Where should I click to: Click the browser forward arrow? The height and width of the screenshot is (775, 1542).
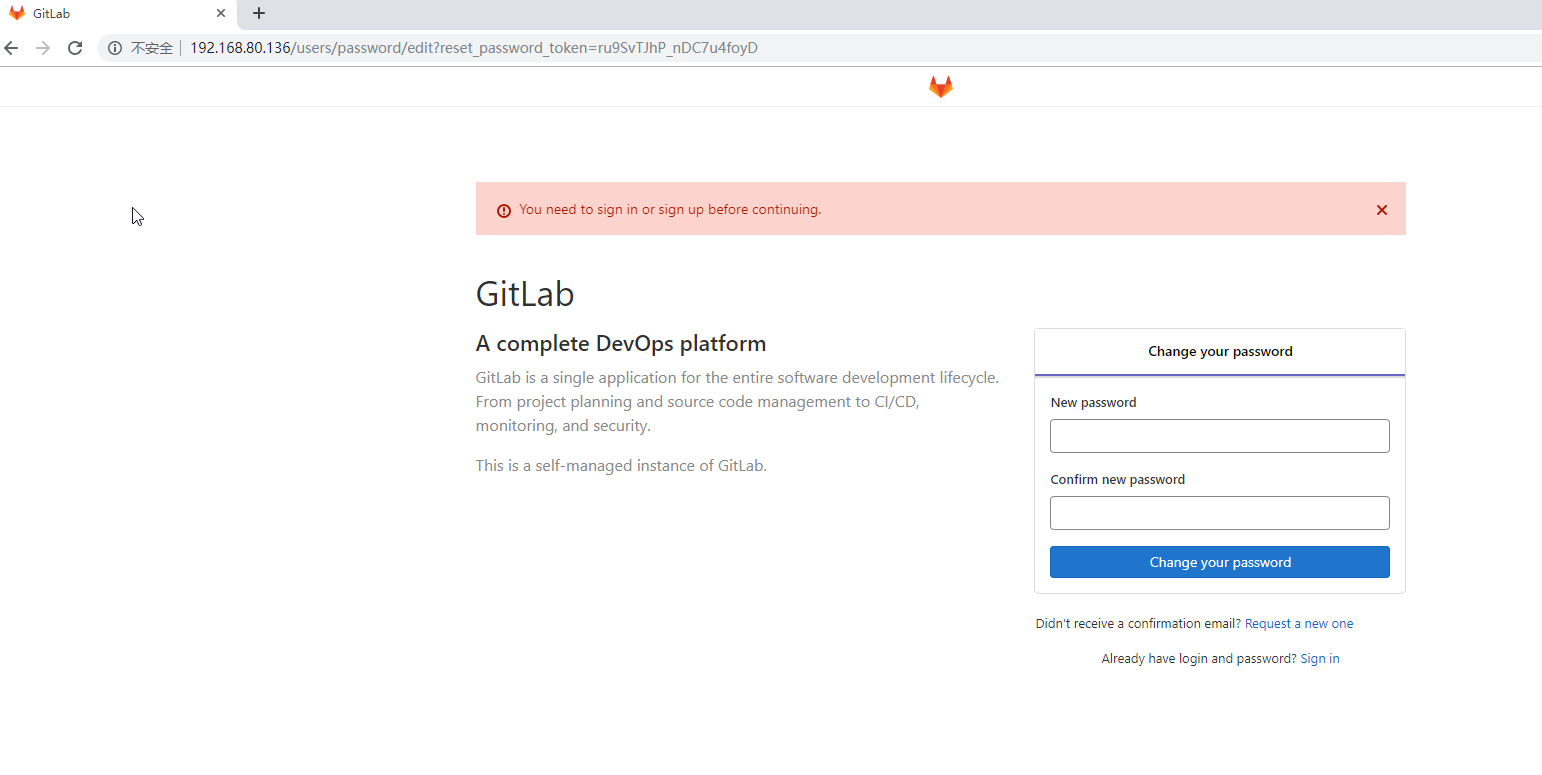pos(43,48)
